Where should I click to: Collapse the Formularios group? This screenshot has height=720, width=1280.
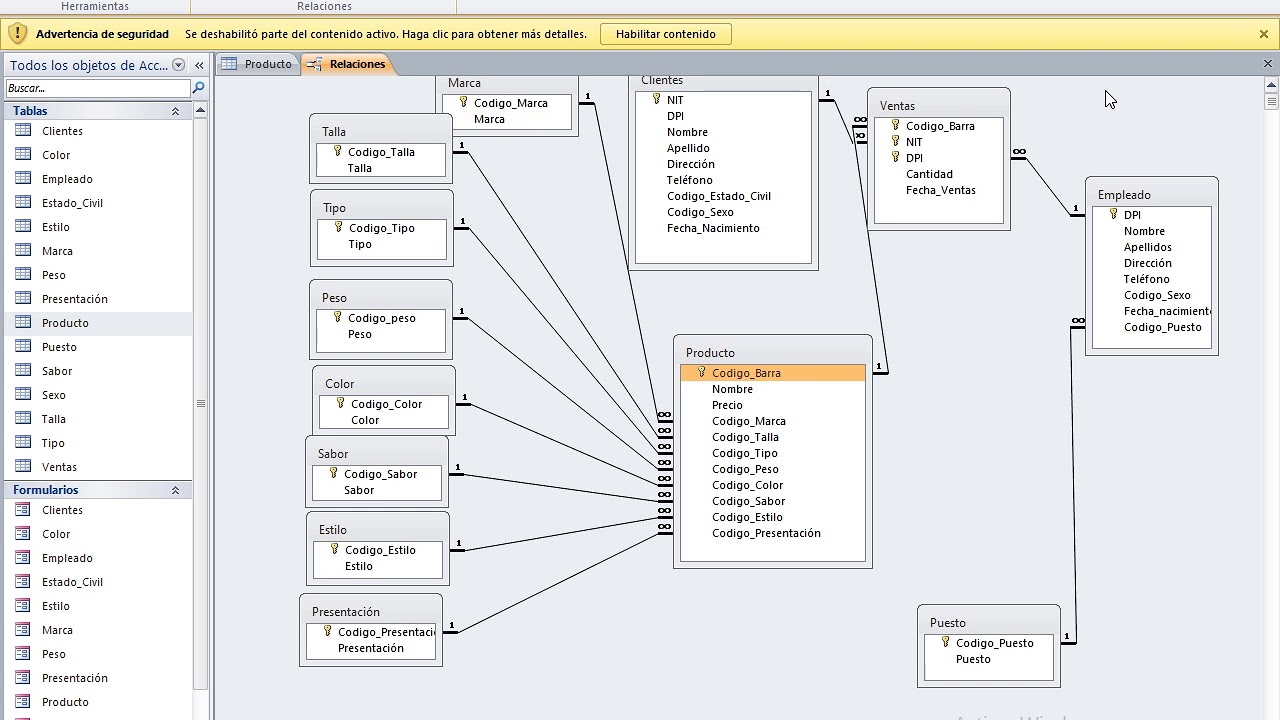tap(175, 490)
